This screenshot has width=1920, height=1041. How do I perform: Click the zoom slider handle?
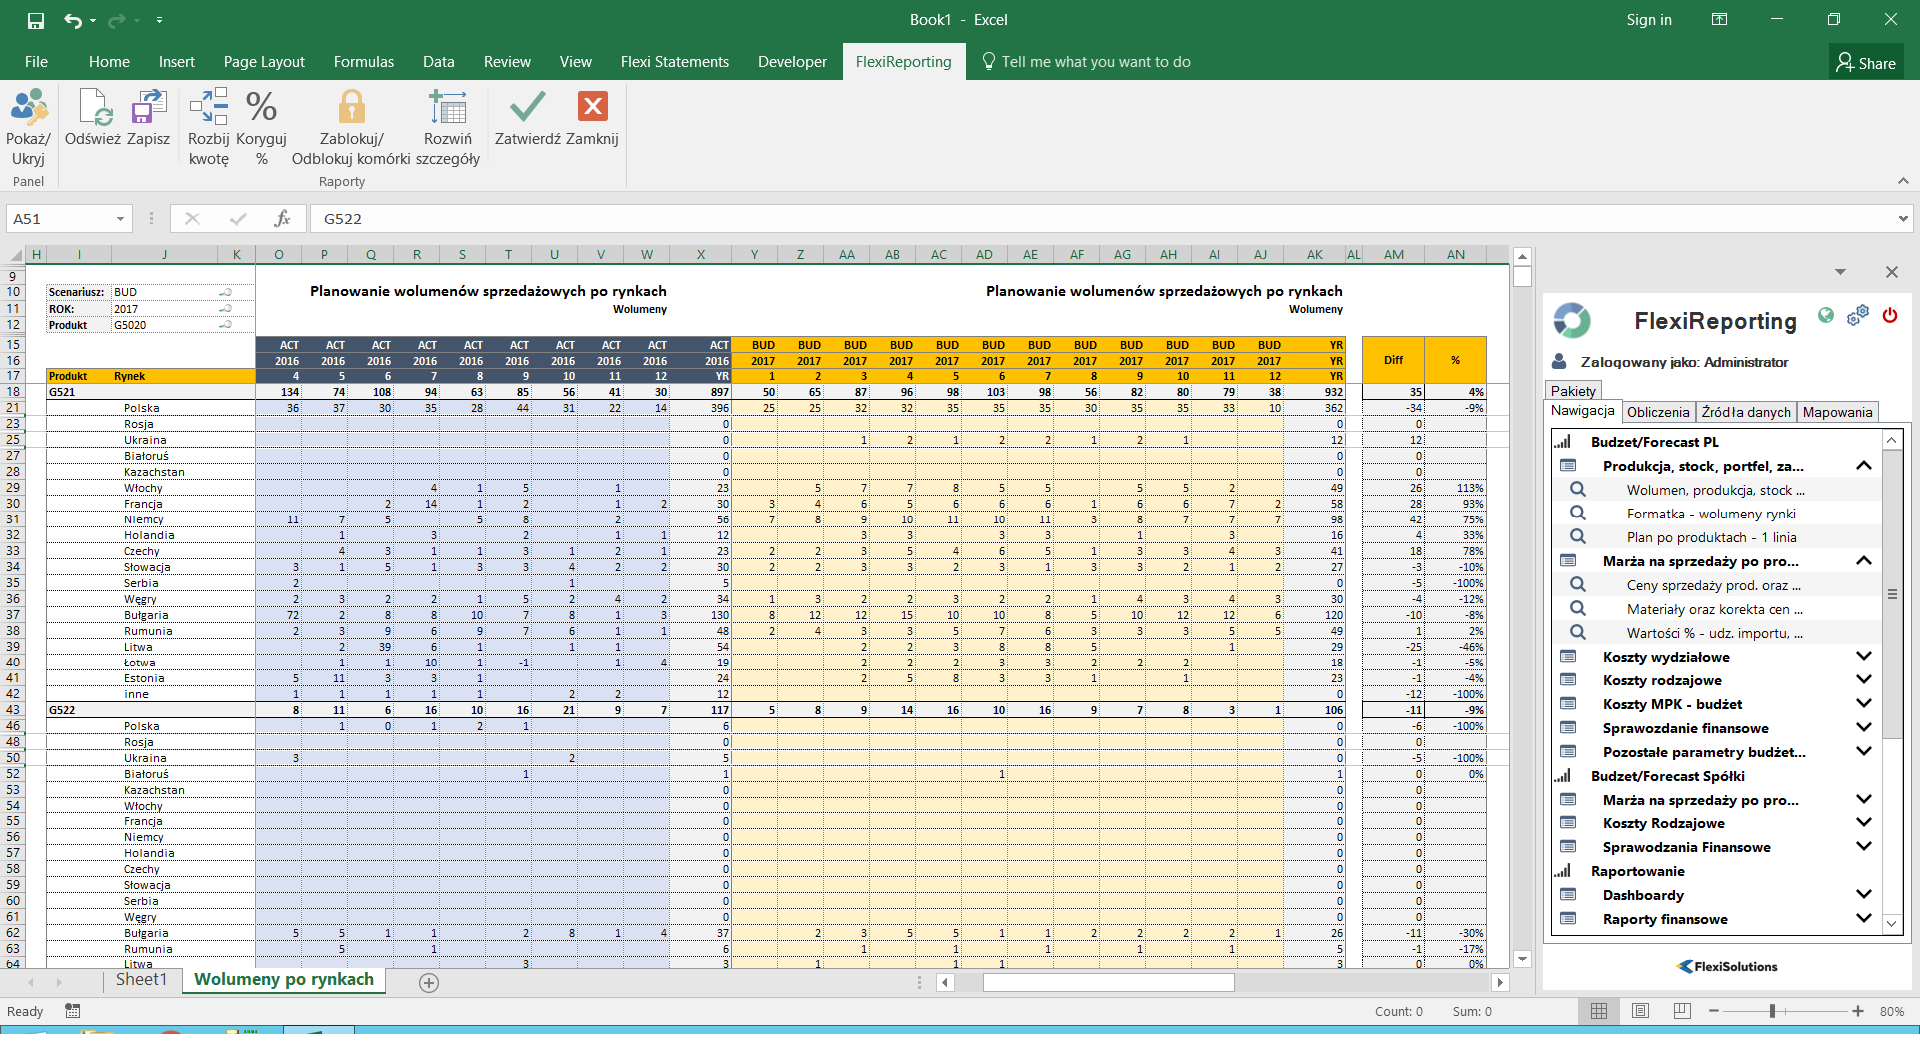pyautogui.click(x=1772, y=1011)
